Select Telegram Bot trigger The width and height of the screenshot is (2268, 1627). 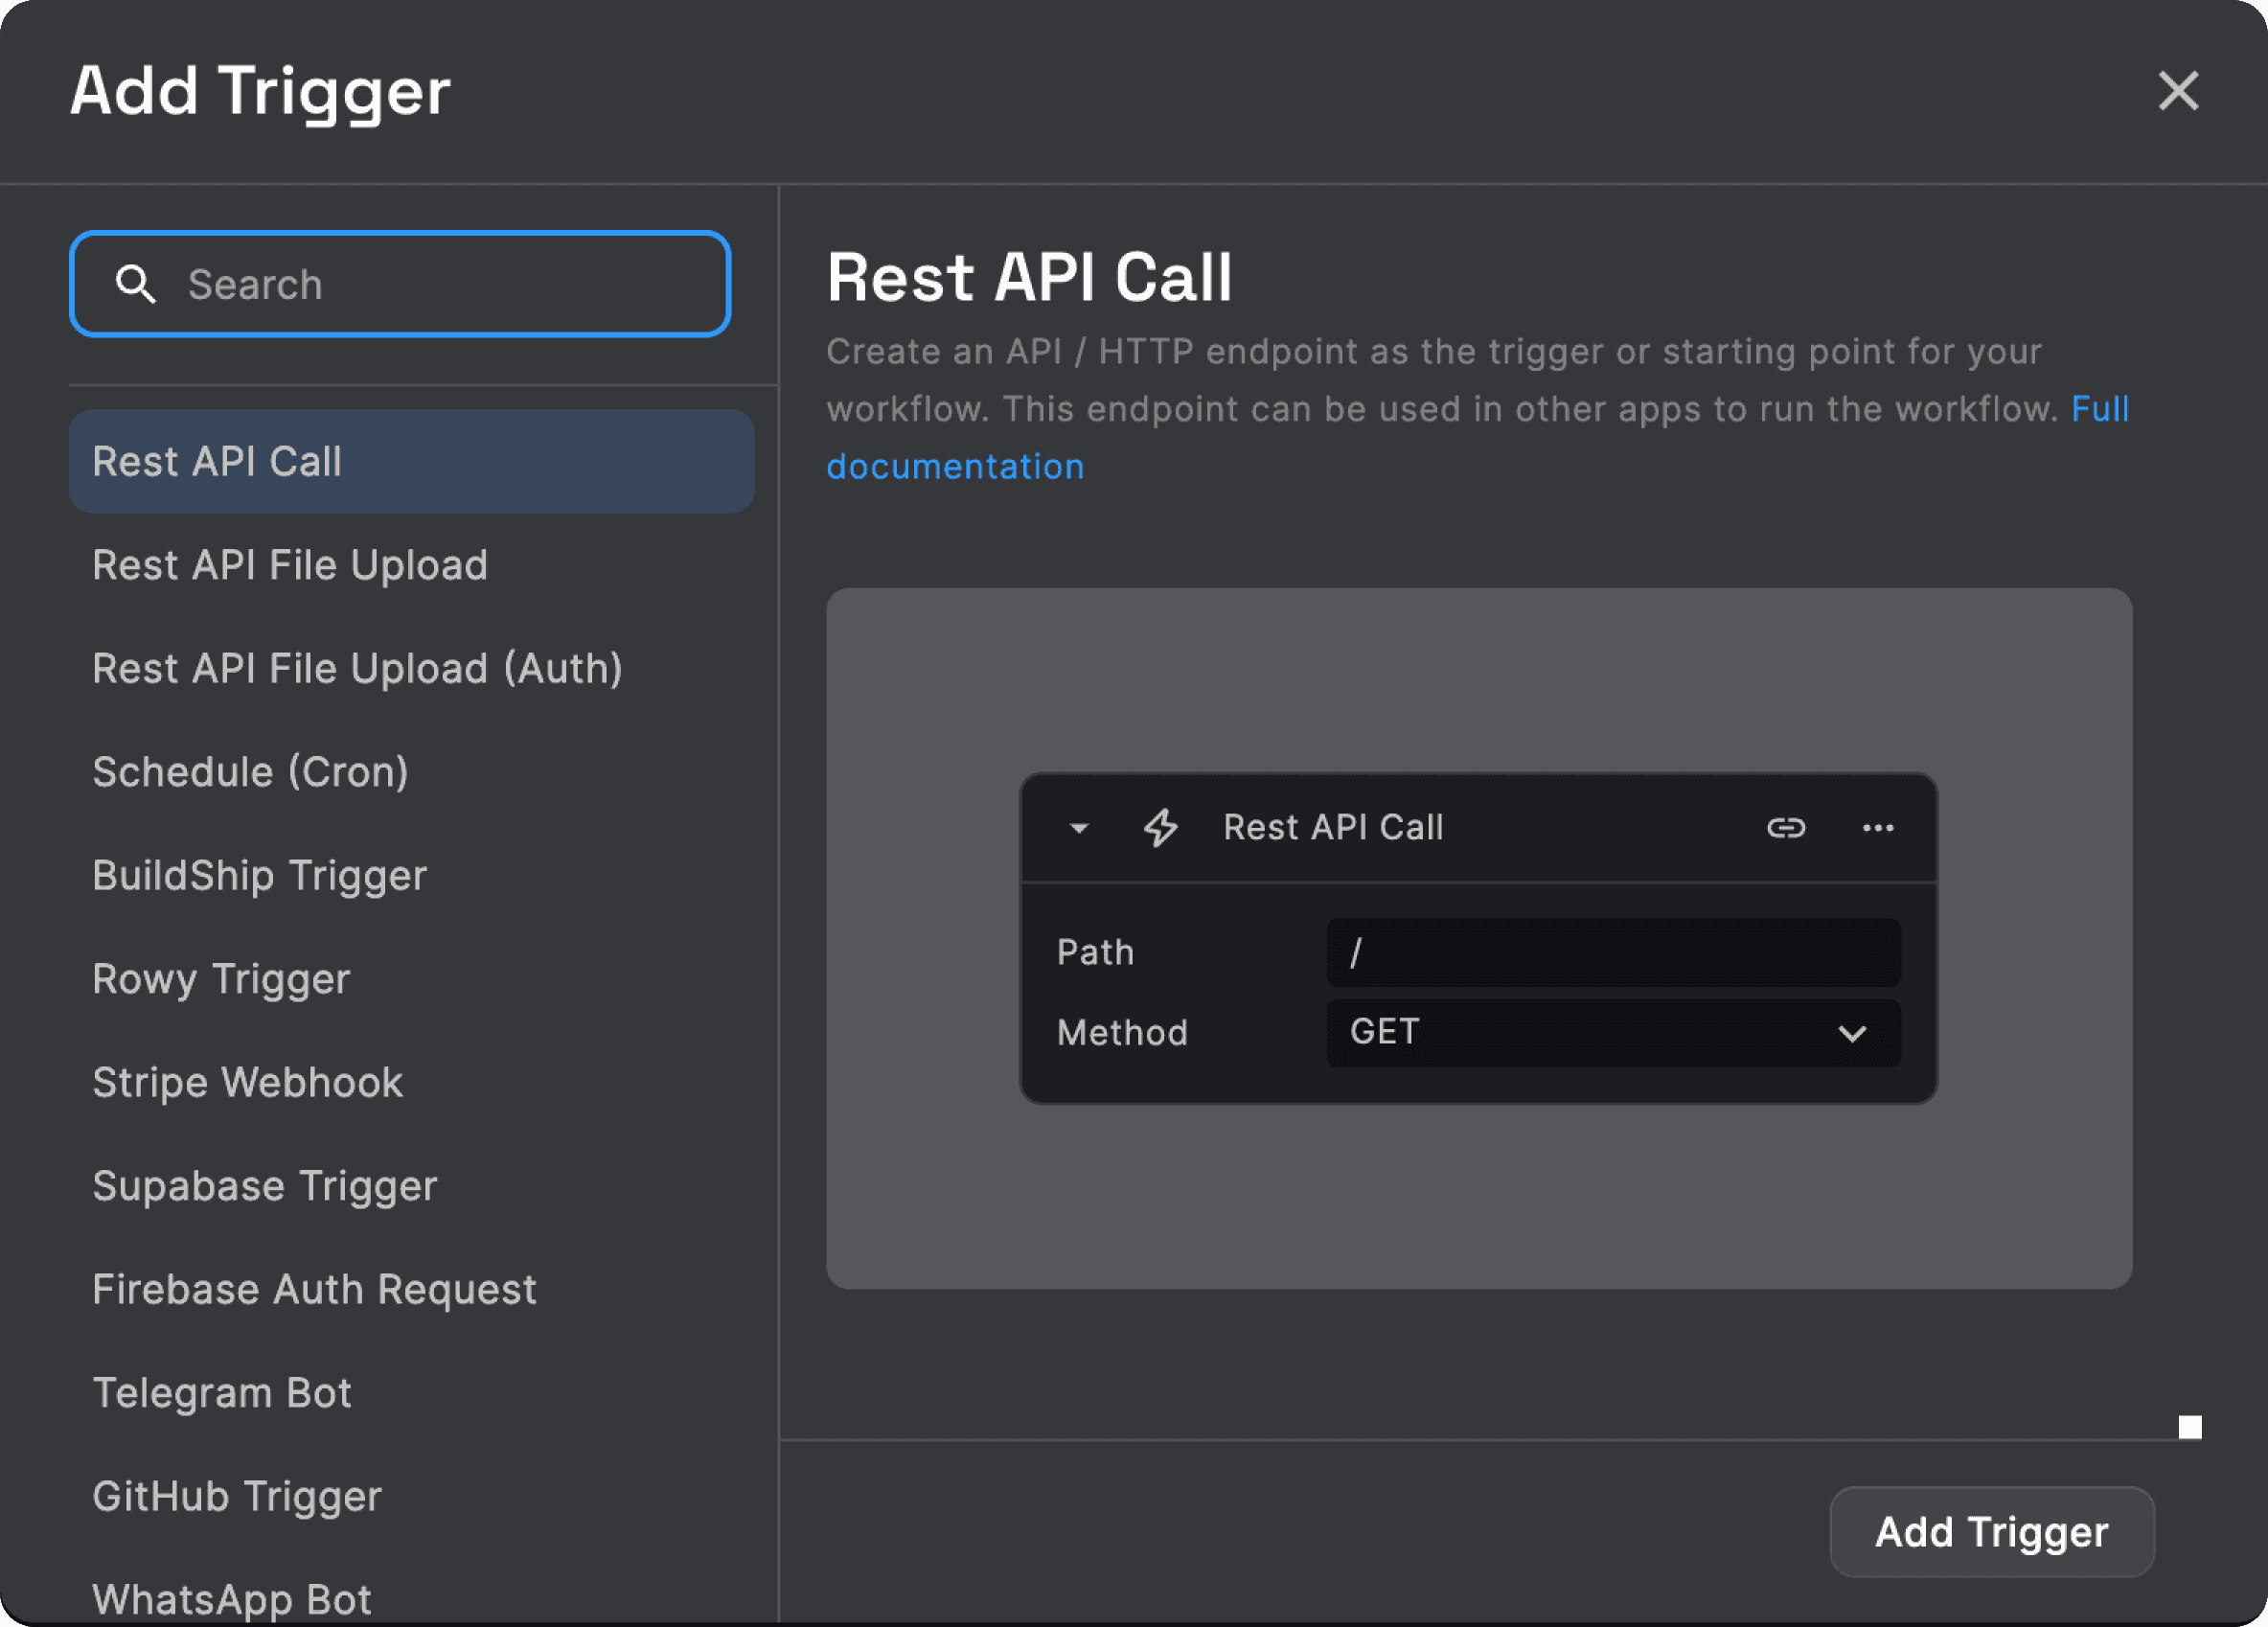pos(222,1392)
